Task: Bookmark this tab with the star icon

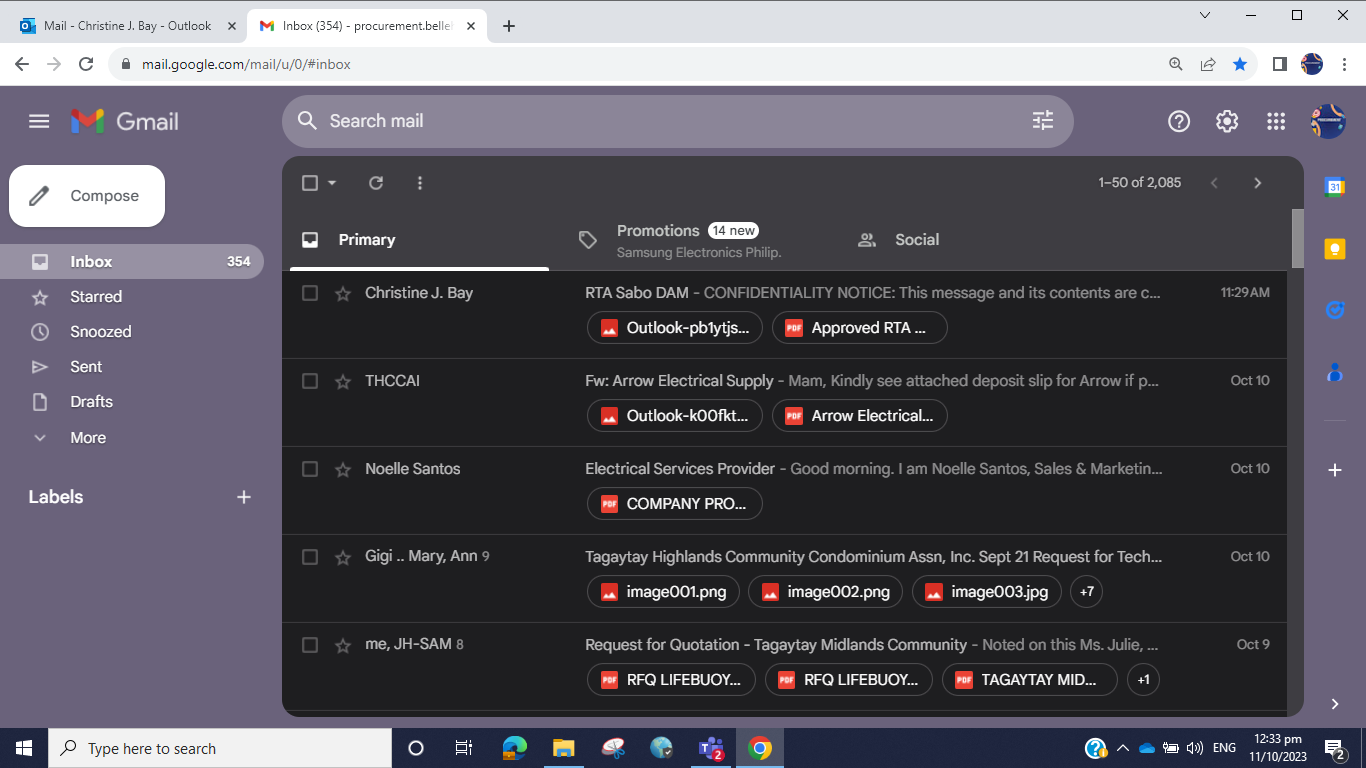Action: tap(1240, 64)
